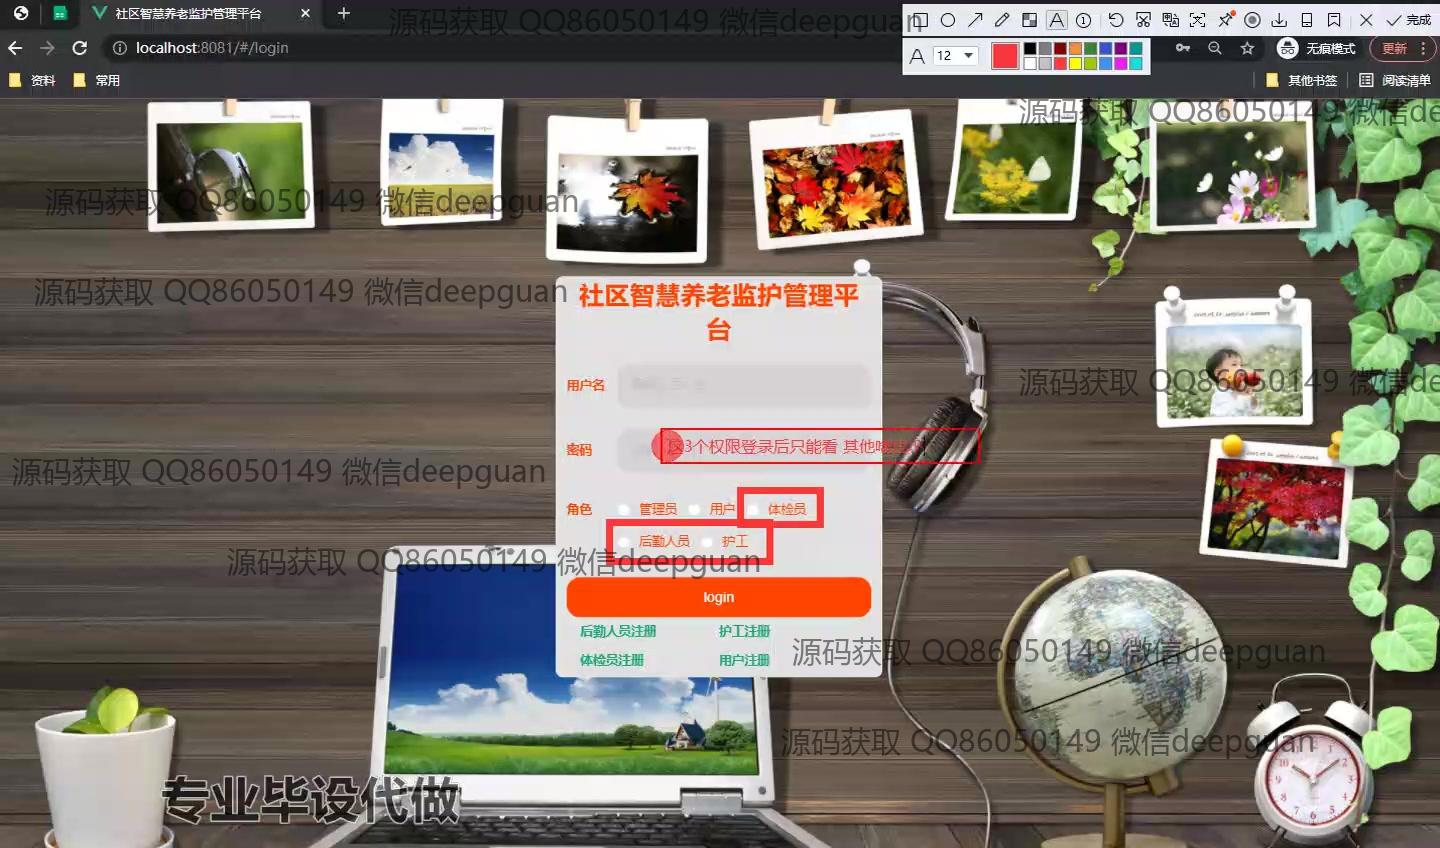Click the 用户名 username input field
This screenshot has width=1440, height=848.
744,385
